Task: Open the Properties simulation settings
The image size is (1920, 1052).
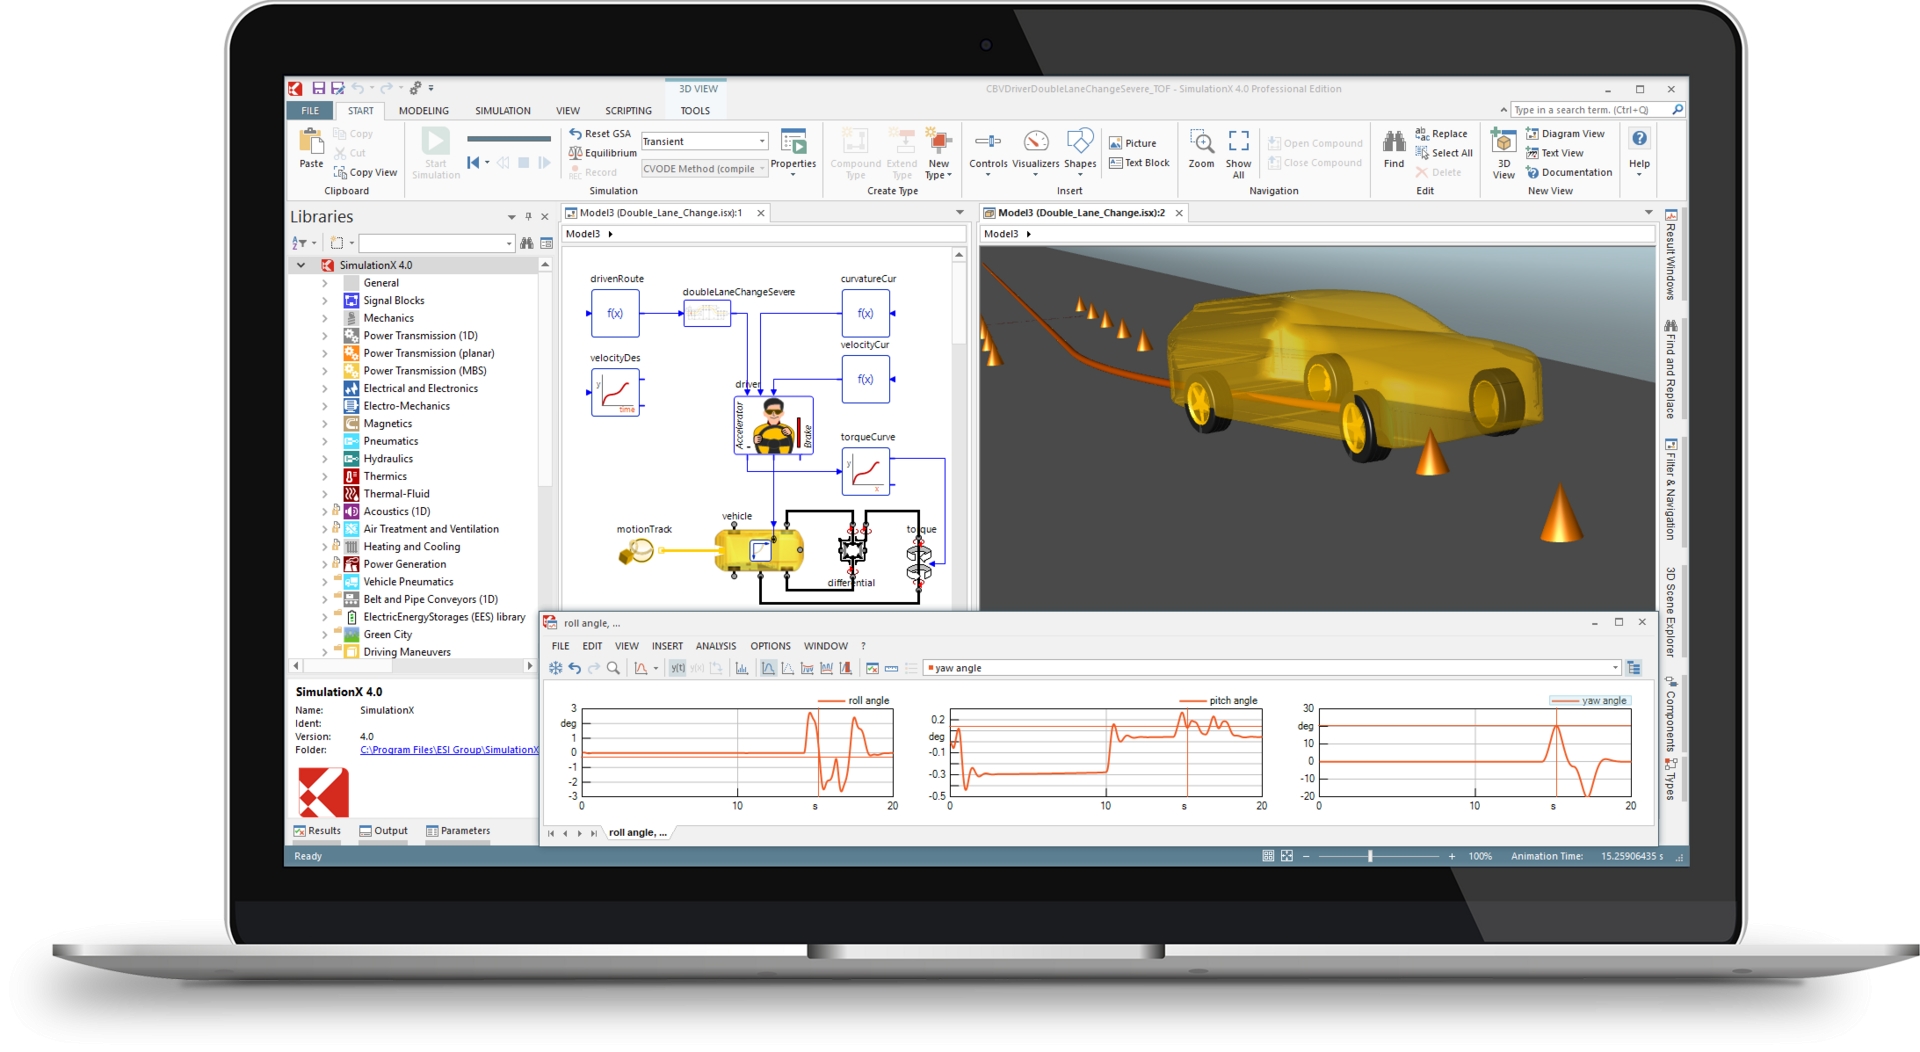Action: (x=793, y=149)
